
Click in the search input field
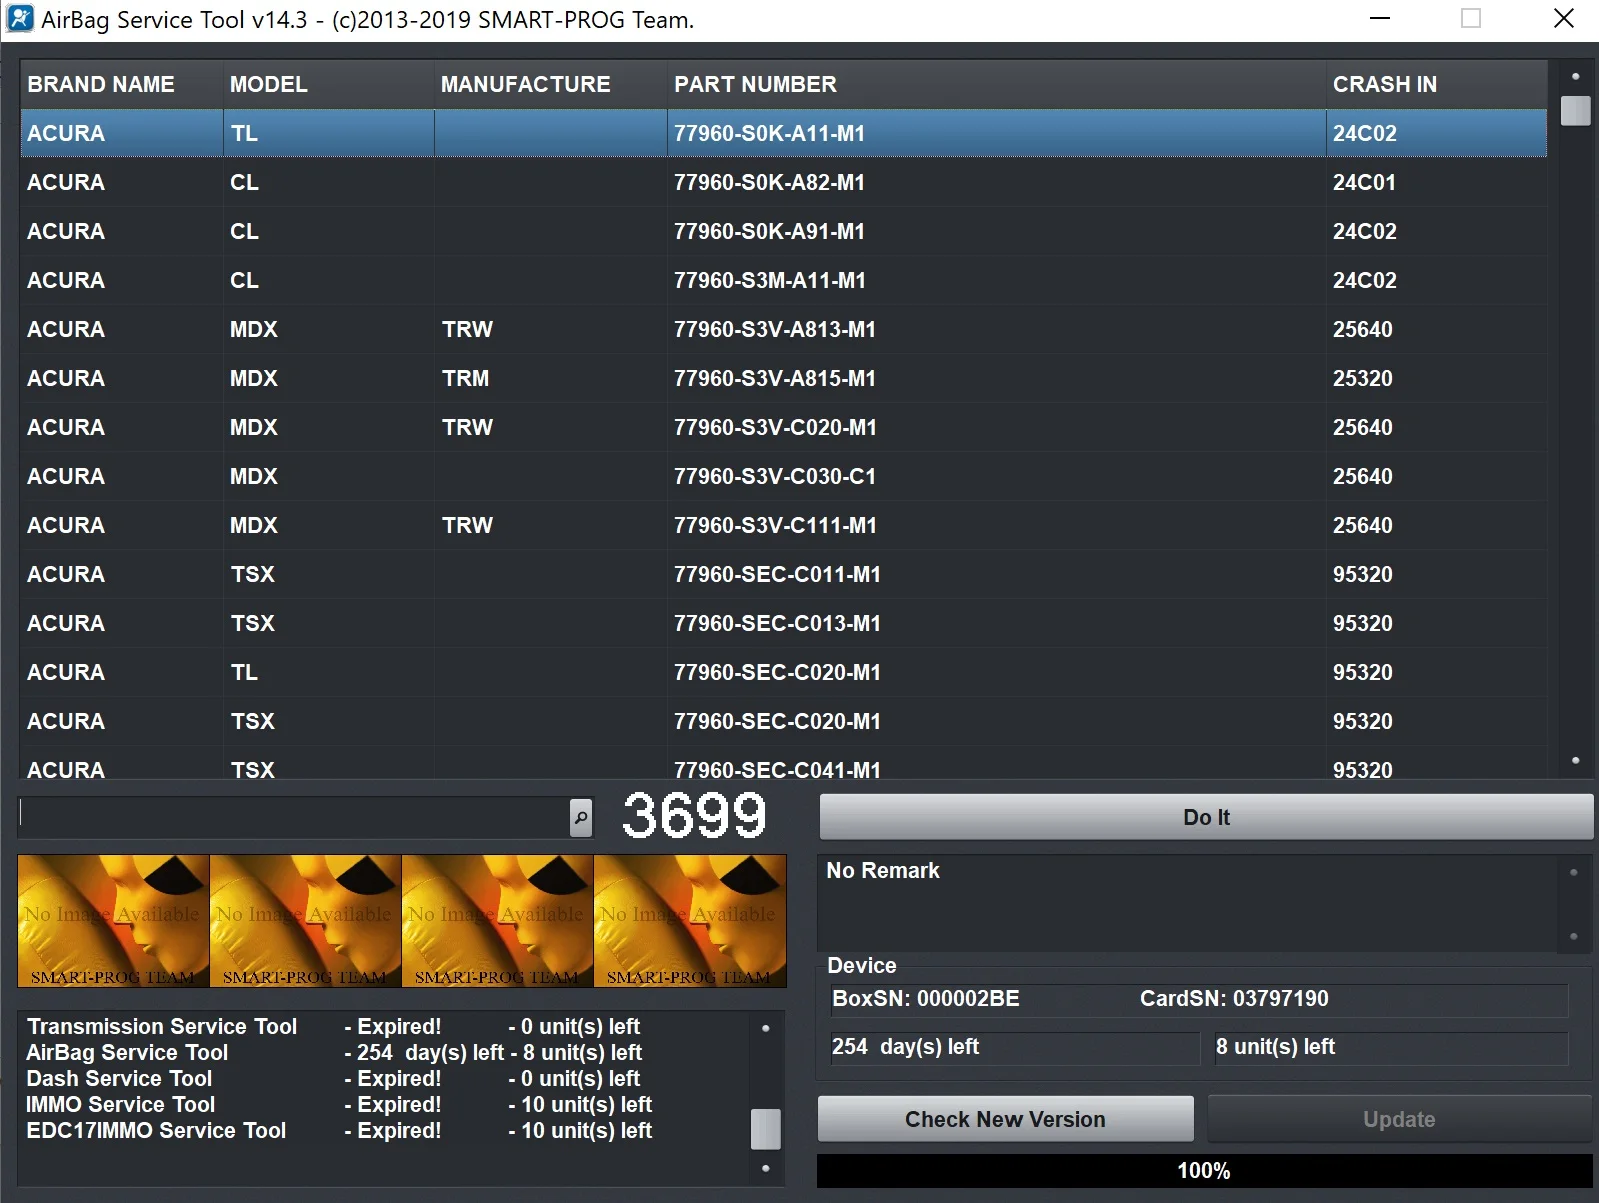point(294,818)
